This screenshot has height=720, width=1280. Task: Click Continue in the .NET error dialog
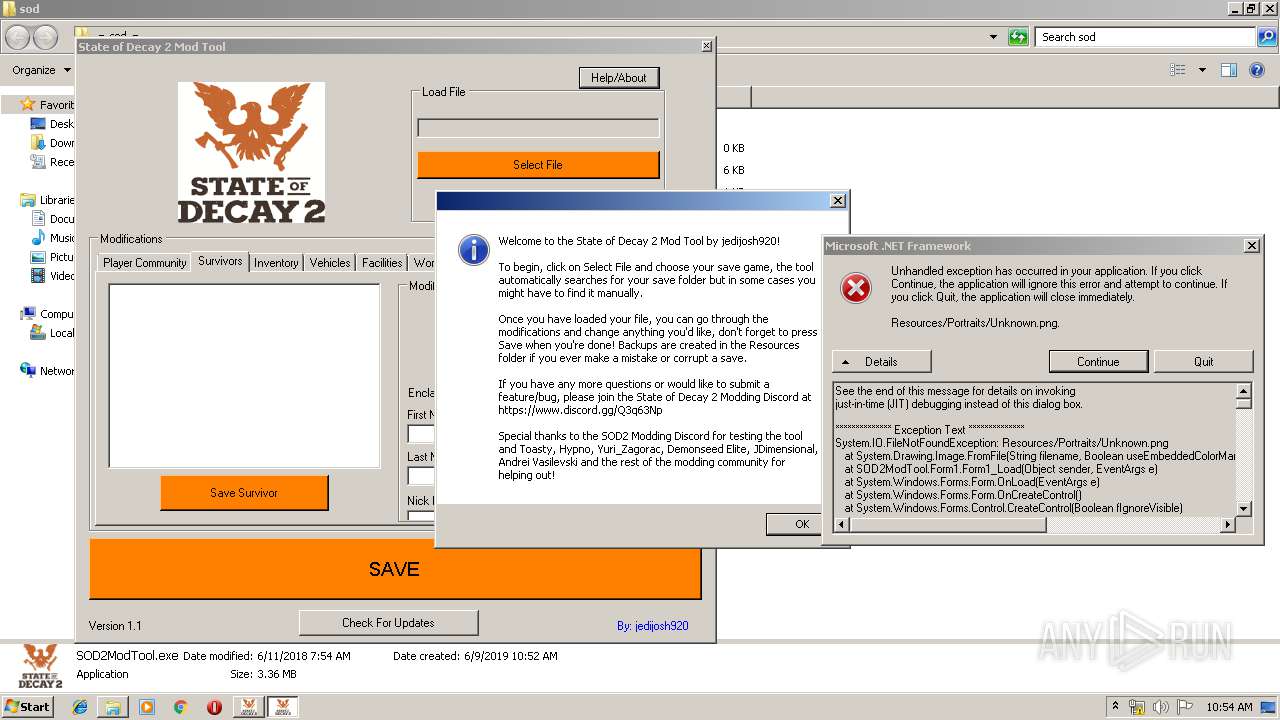coord(1098,362)
